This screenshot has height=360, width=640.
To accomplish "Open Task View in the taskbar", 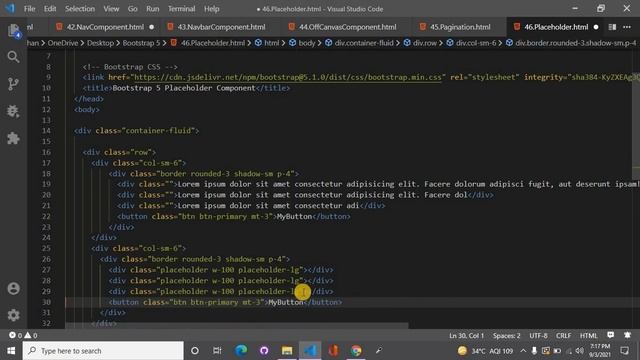I will pyautogui.click(x=217, y=351).
